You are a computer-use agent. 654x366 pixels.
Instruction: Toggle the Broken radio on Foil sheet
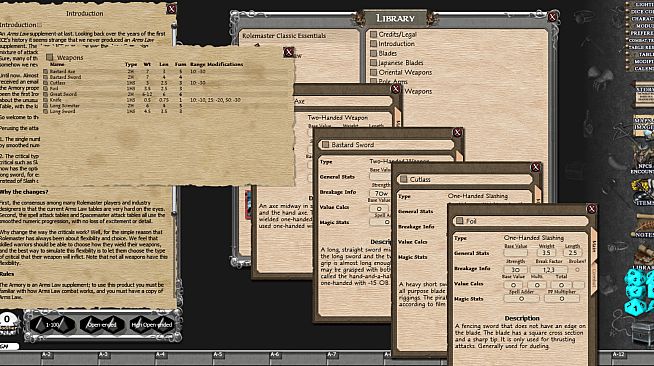[x=577, y=270]
